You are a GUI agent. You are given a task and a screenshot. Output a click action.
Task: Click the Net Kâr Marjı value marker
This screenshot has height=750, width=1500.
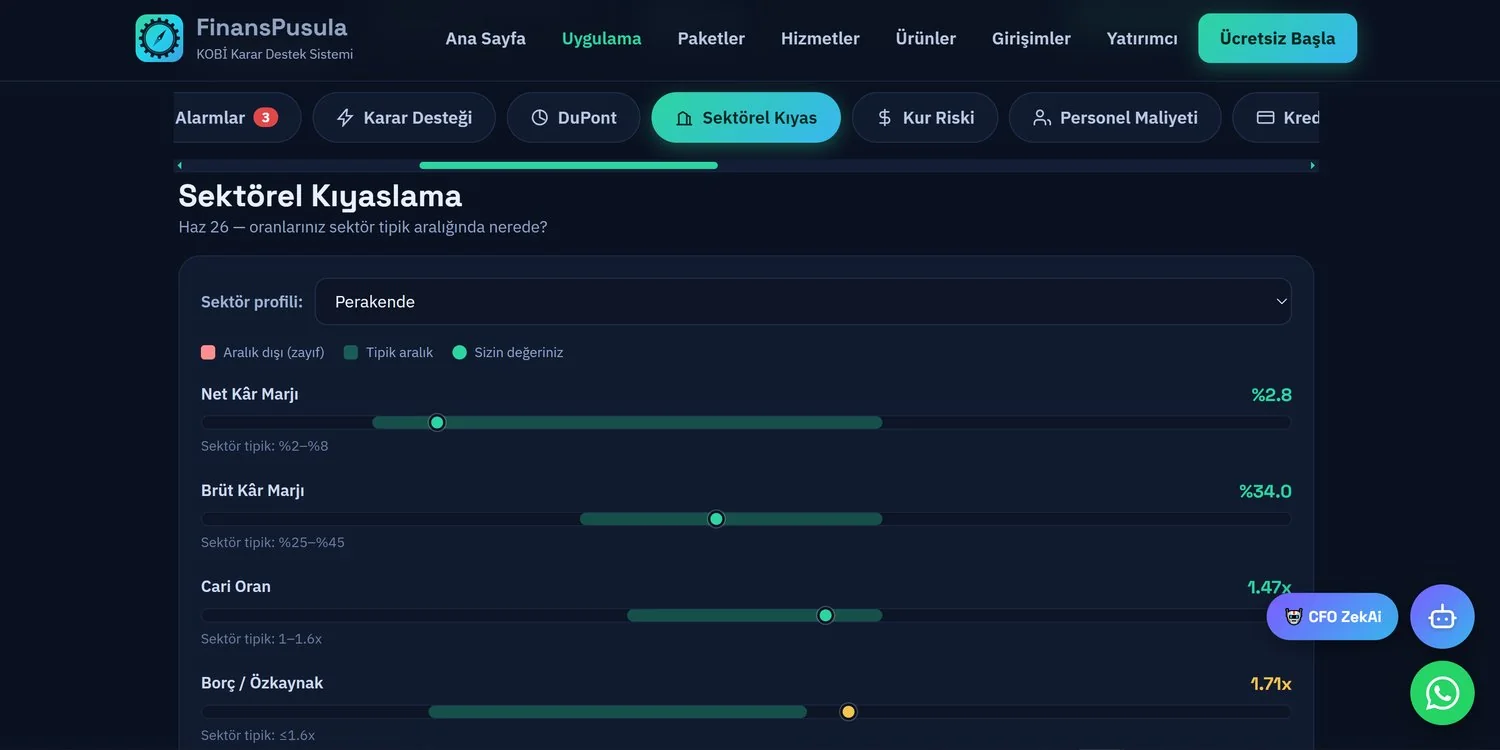[437, 422]
